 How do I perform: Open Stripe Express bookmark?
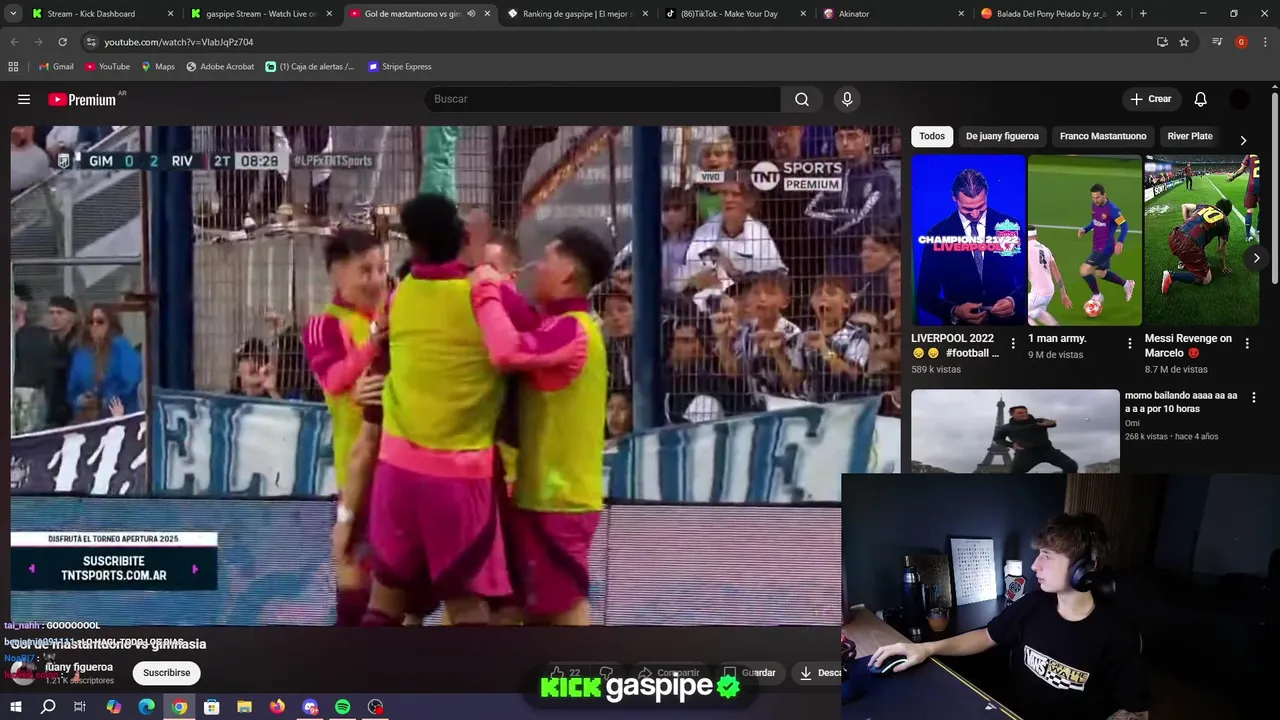(400, 66)
